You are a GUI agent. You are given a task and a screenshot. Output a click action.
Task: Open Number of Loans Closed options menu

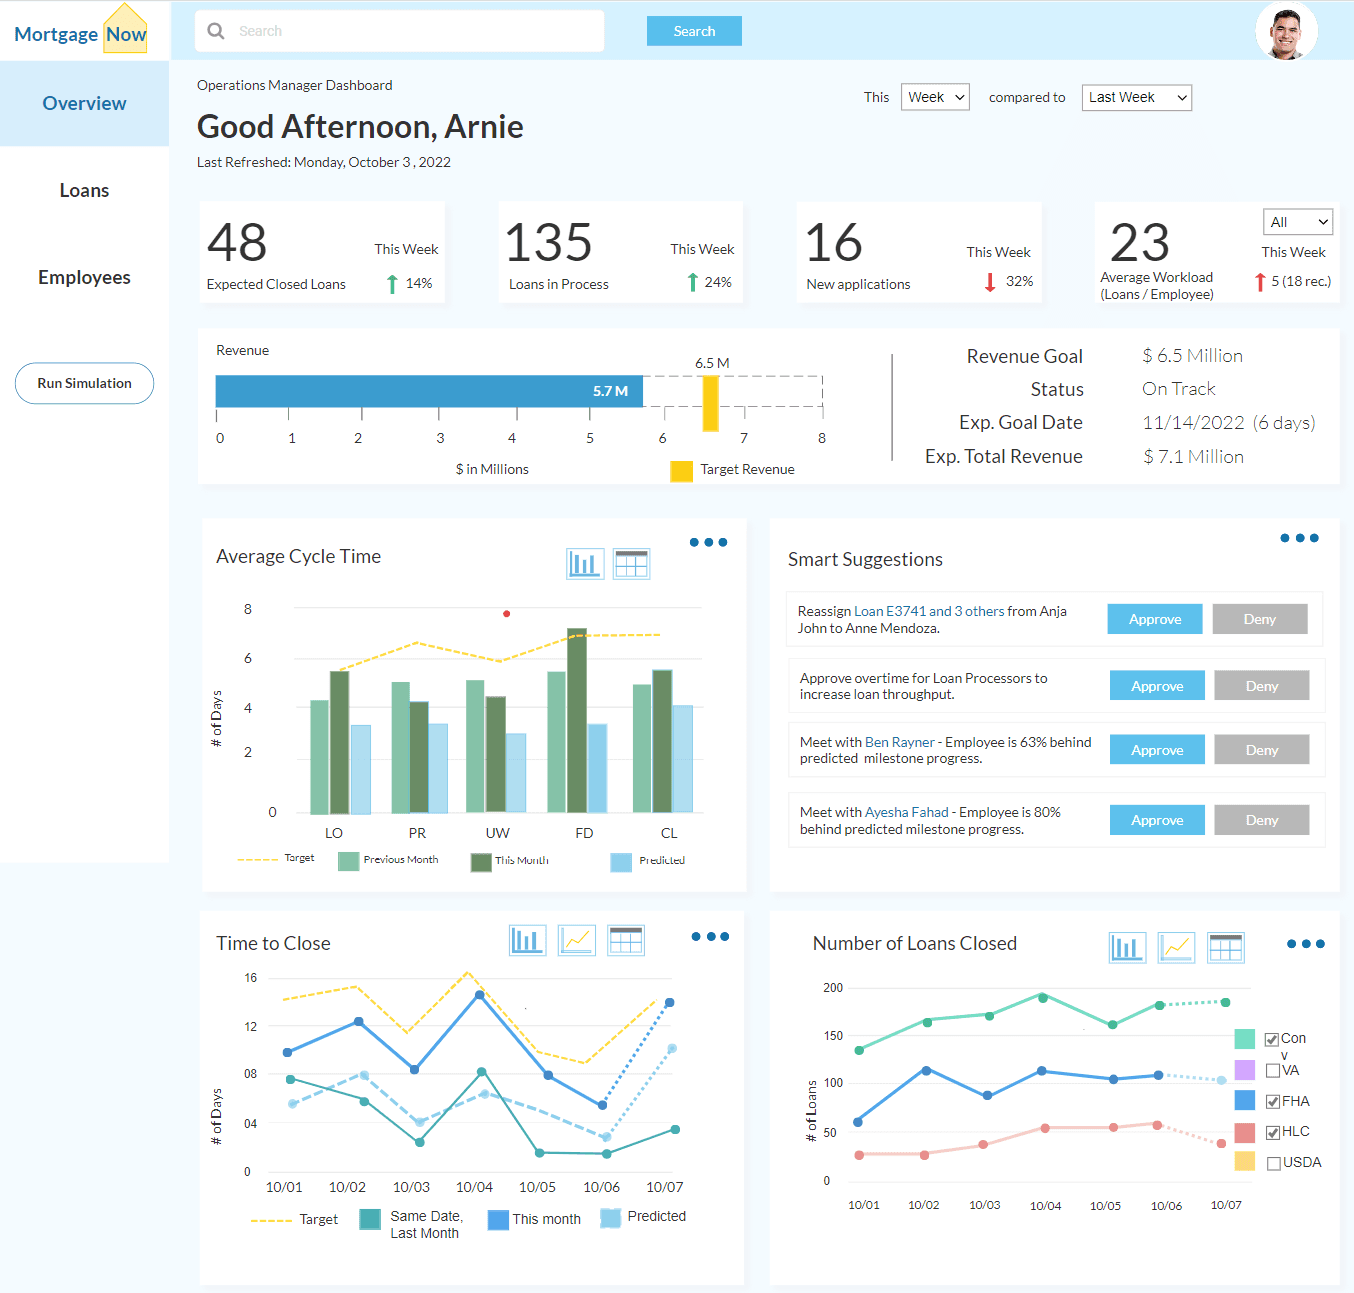coord(1305,944)
